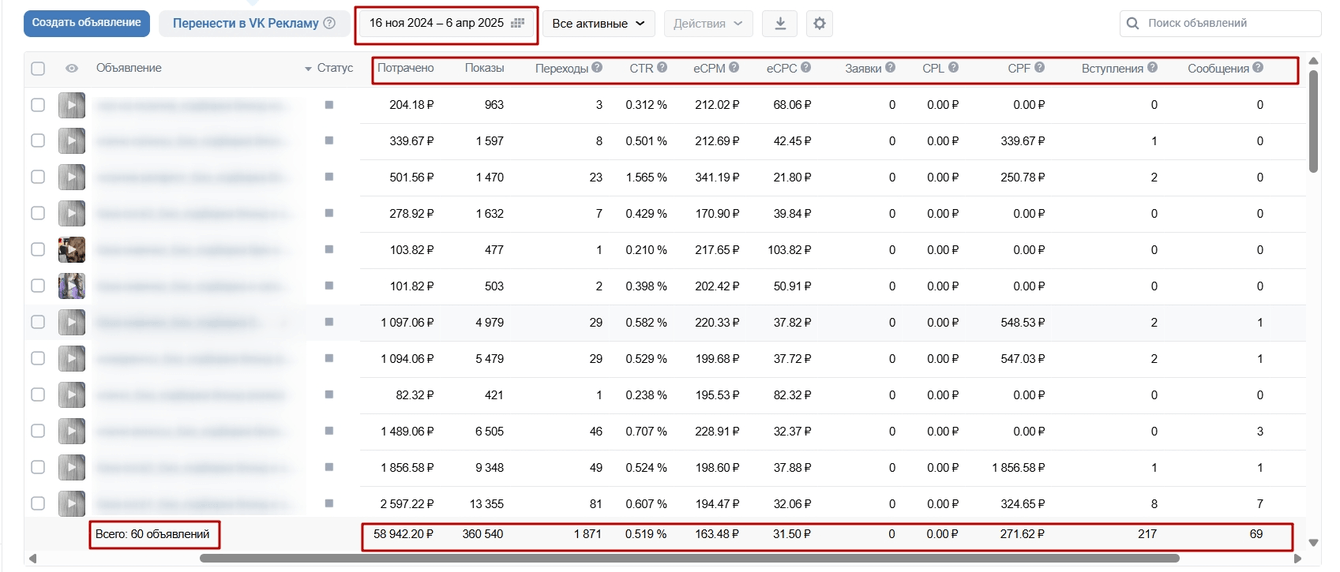Open the ad name in the 2 597.22 ₽ row
The width and height of the screenshot is (1340, 572).
(197, 503)
